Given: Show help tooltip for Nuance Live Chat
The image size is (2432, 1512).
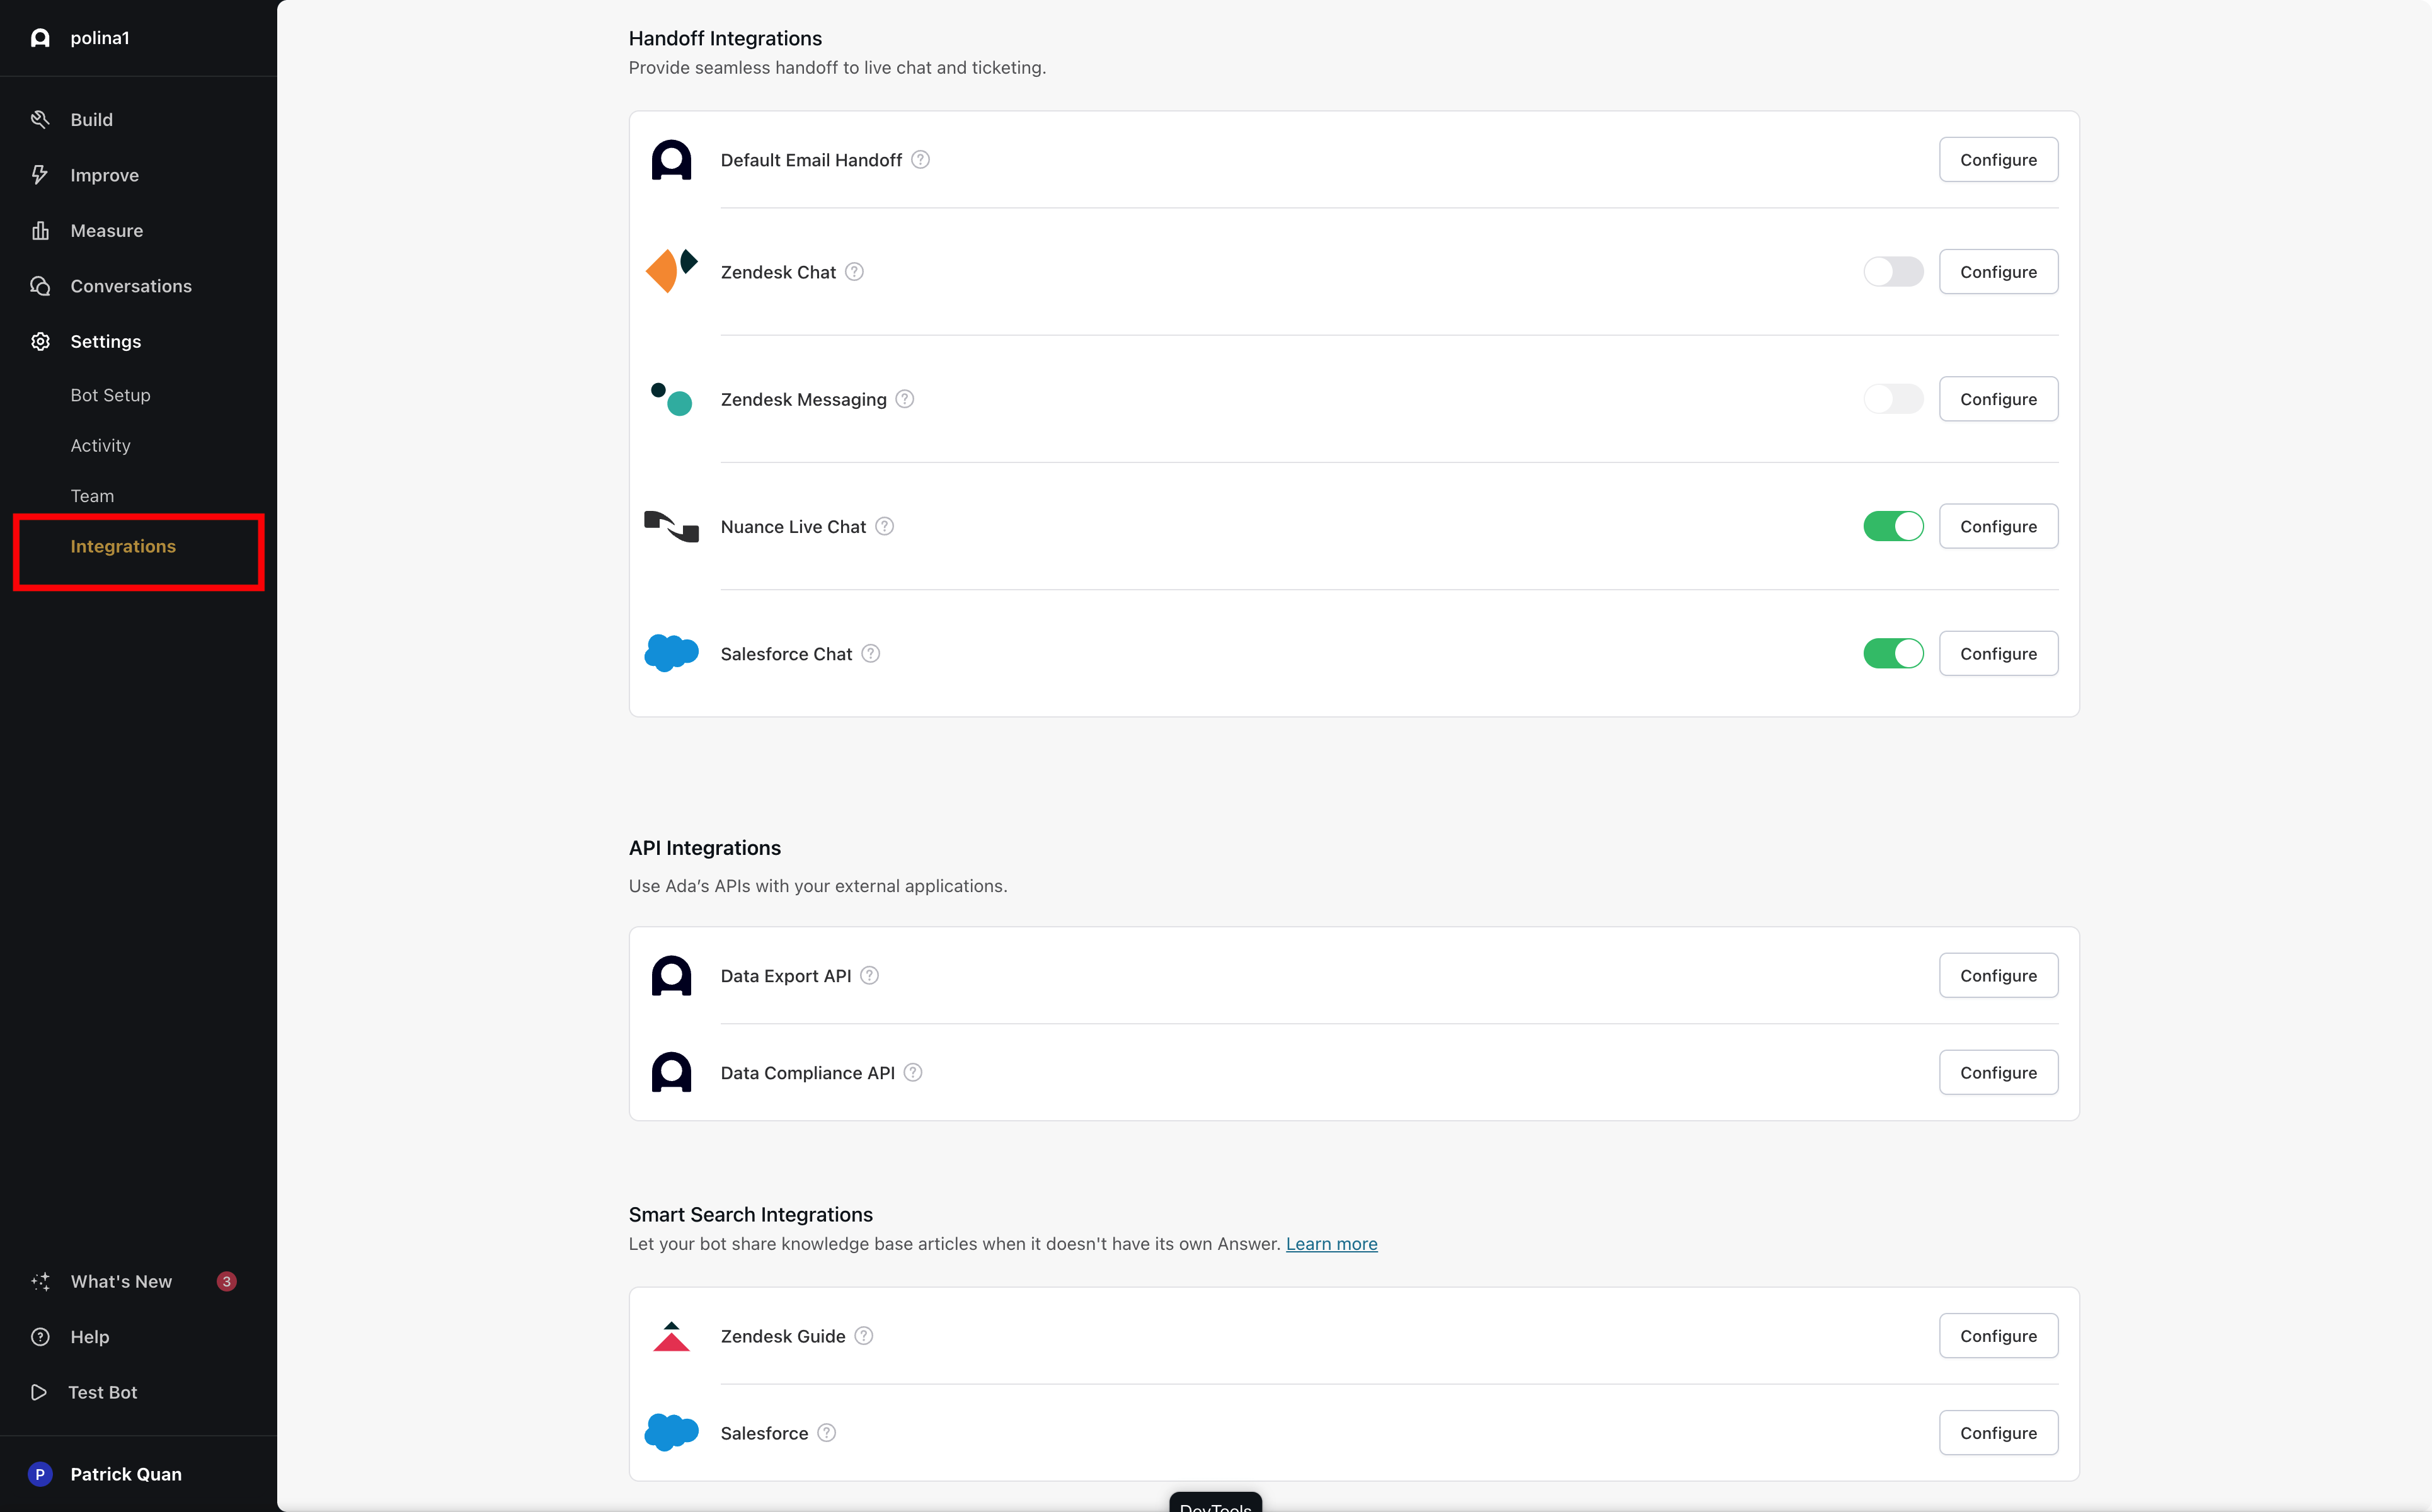Looking at the screenshot, I should (x=885, y=526).
